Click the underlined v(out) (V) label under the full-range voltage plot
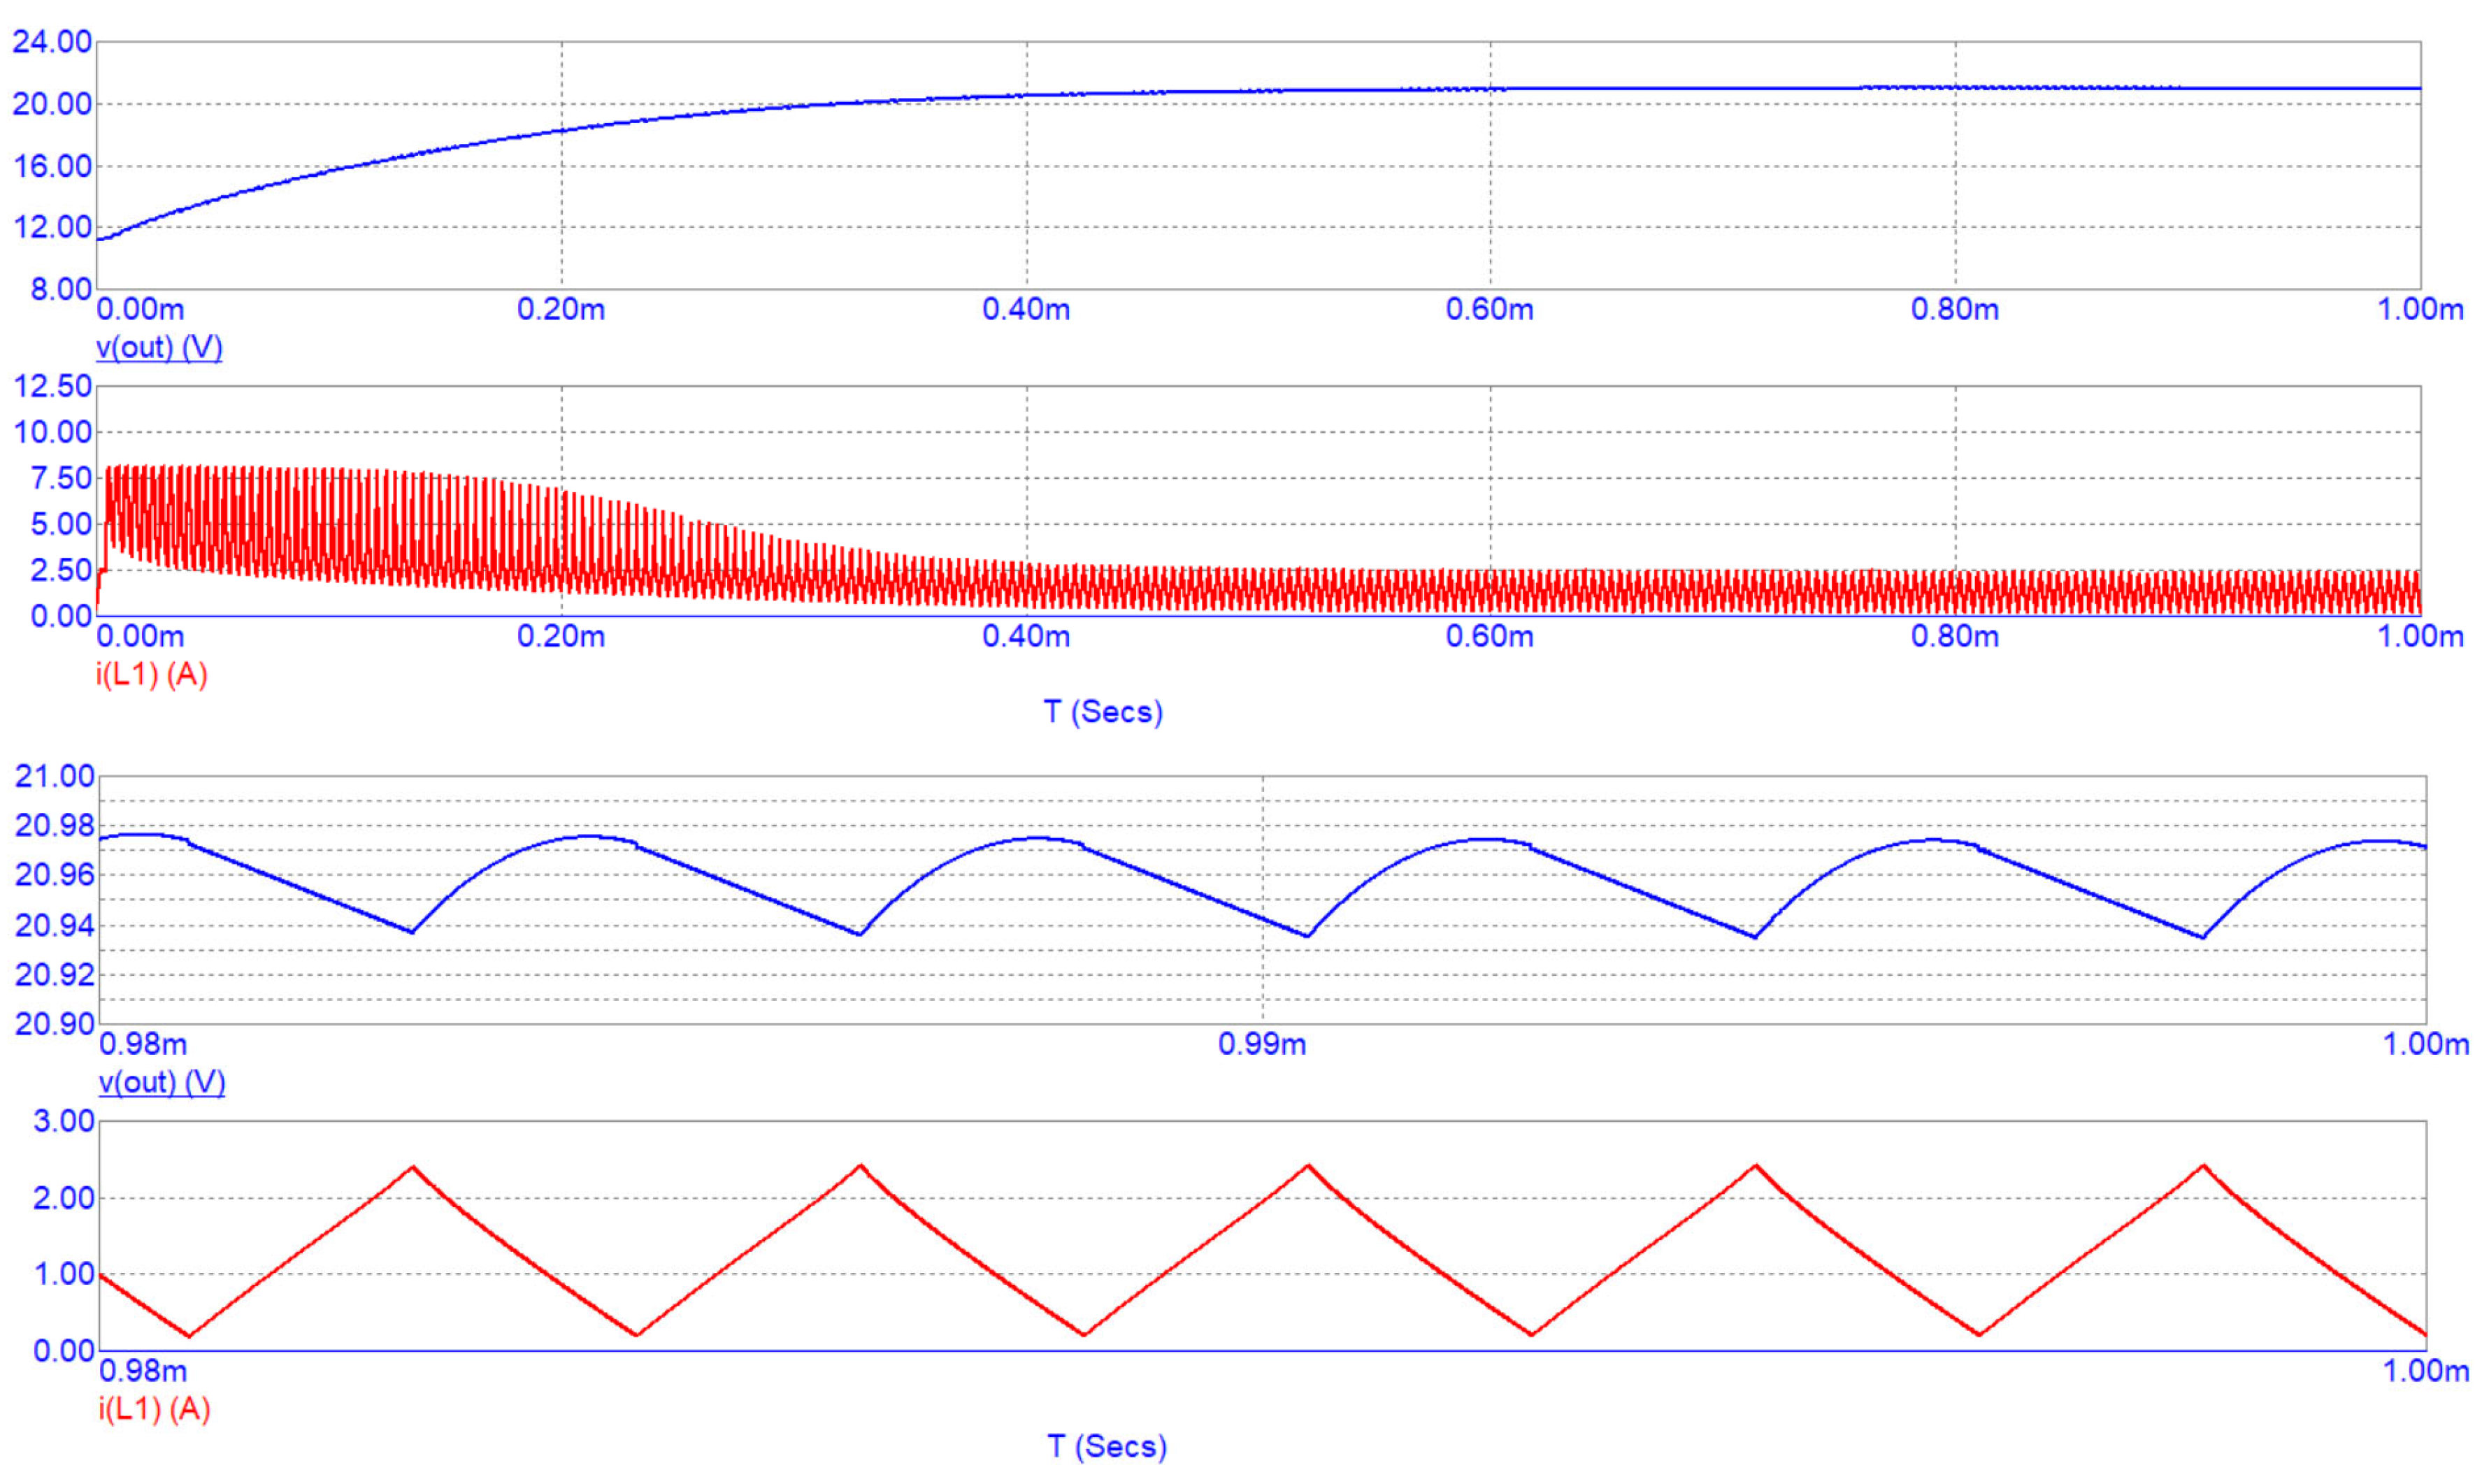Viewport: 2489px width, 1484px height. pyautogui.click(x=159, y=347)
